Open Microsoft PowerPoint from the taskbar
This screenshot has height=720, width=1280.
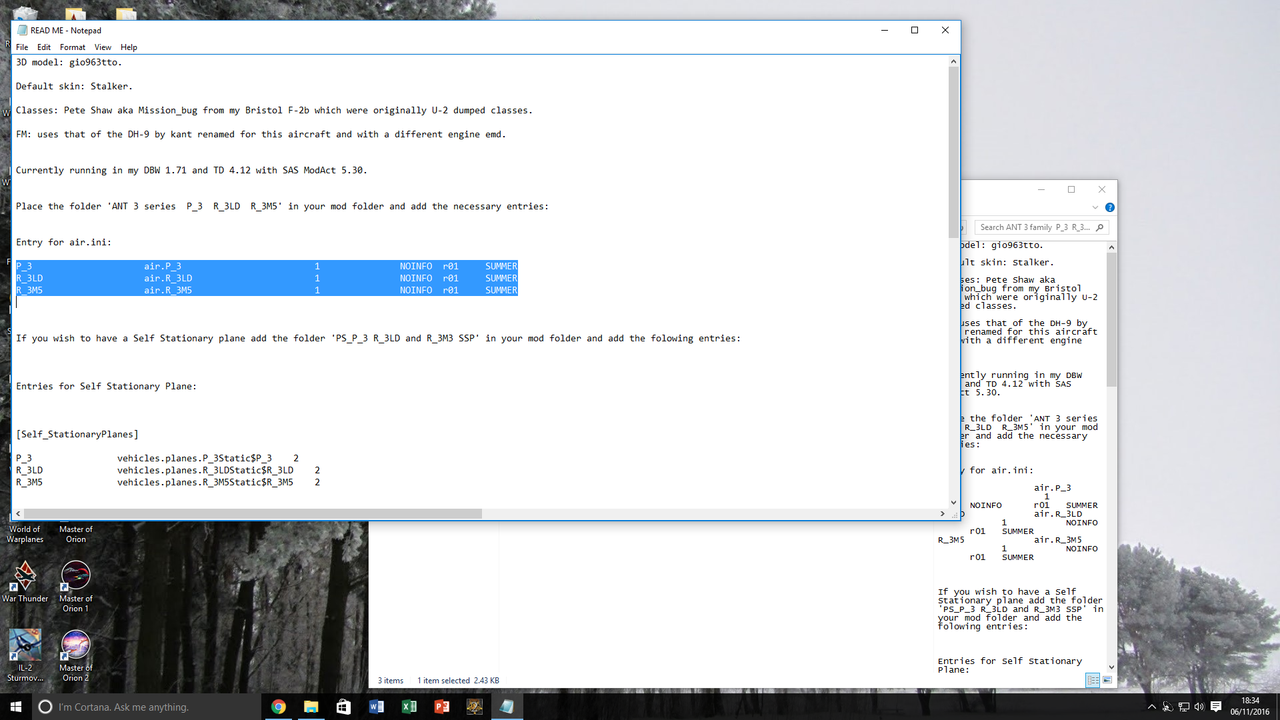pyautogui.click(x=442, y=706)
